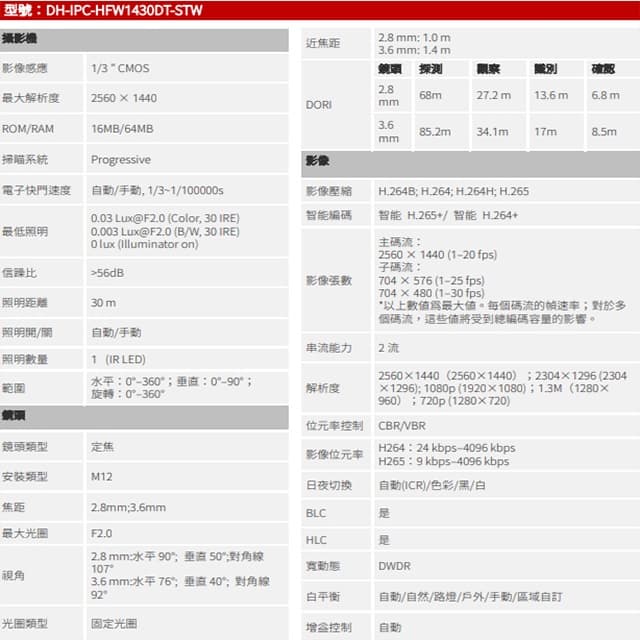The width and height of the screenshot is (640, 640).
Task: Select the 攝影機 section header
Action: (144, 39)
